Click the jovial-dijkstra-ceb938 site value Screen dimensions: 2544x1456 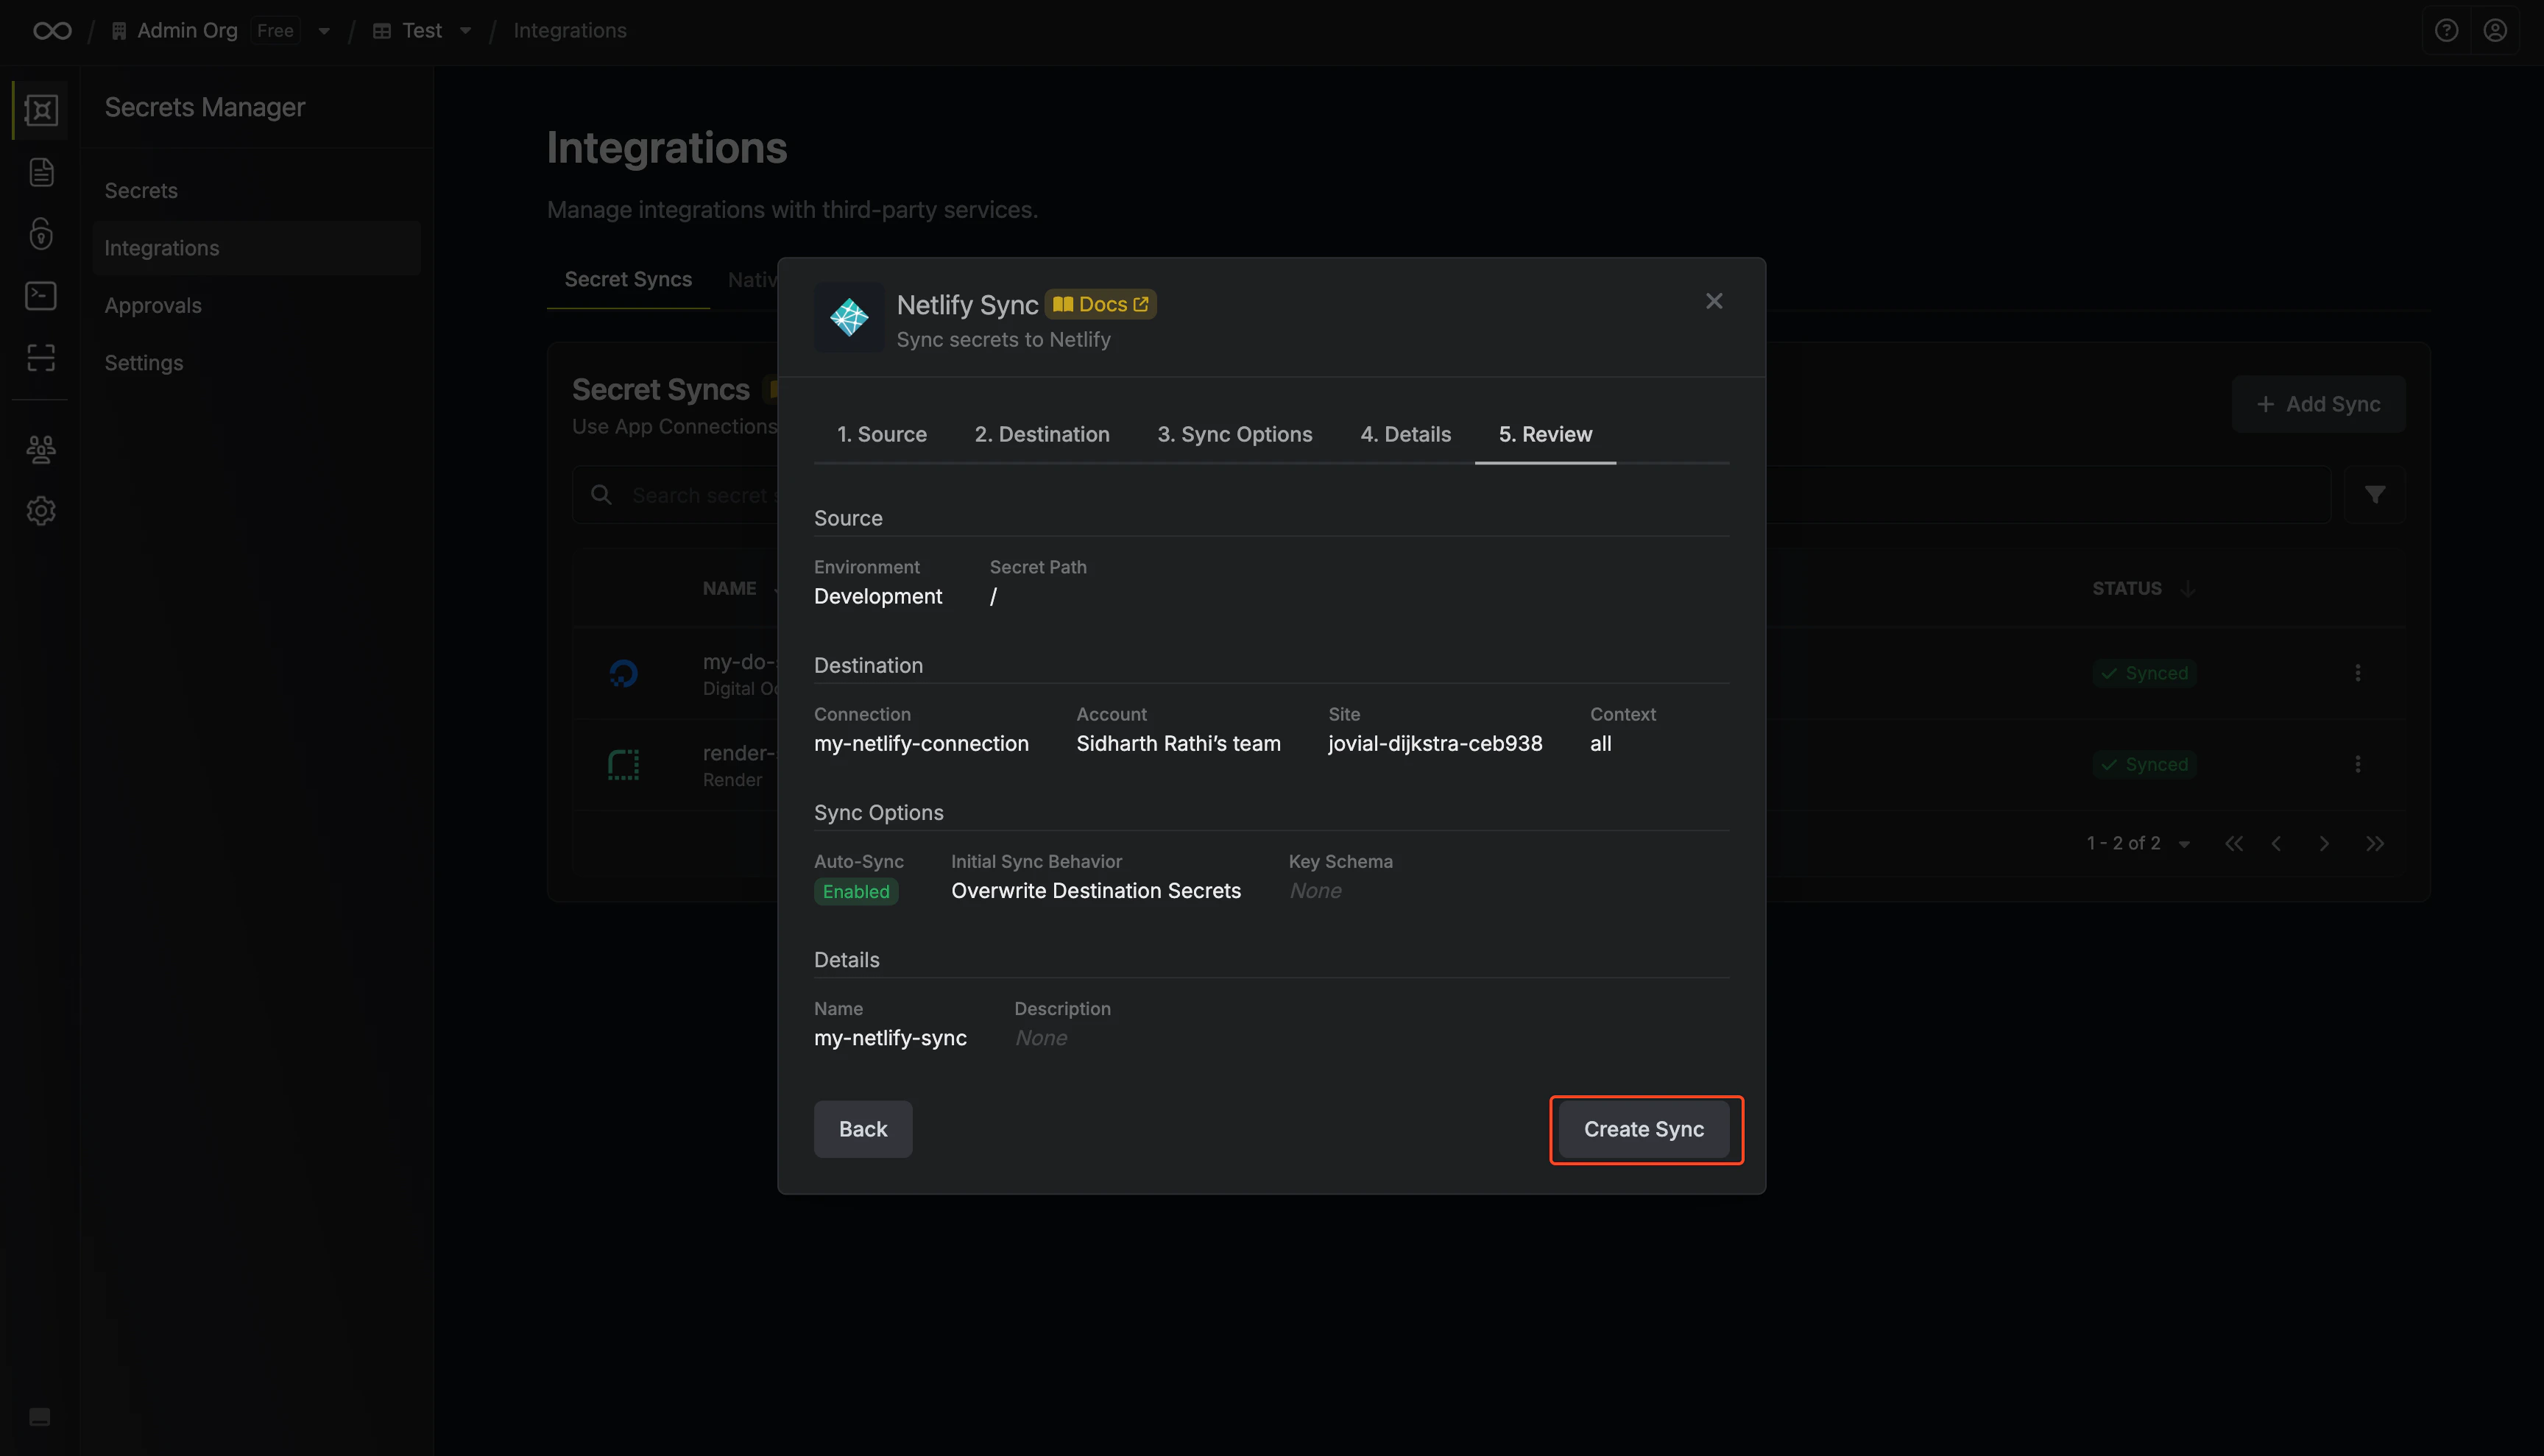[1435, 744]
